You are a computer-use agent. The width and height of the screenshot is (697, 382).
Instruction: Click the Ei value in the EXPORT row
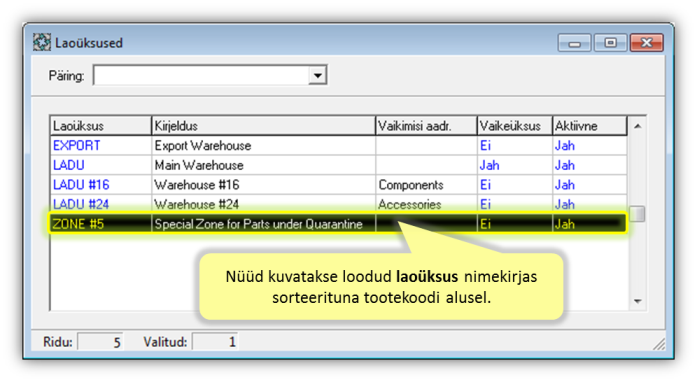pyautogui.click(x=485, y=146)
